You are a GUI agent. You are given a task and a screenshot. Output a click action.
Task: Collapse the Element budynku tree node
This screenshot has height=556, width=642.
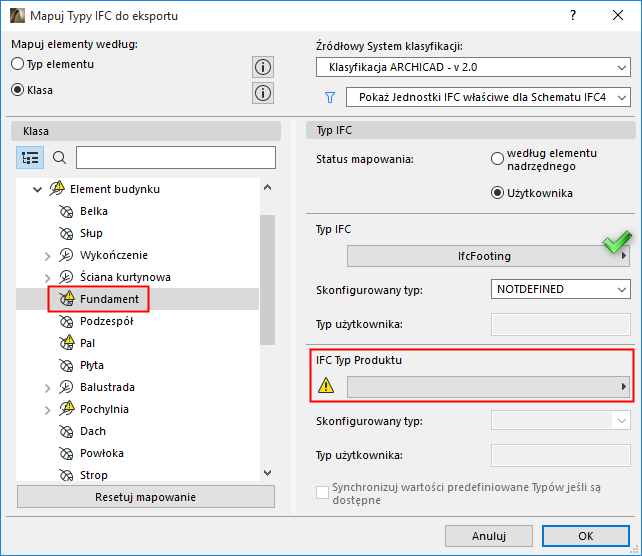pyautogui.click(x=38, y=189)
